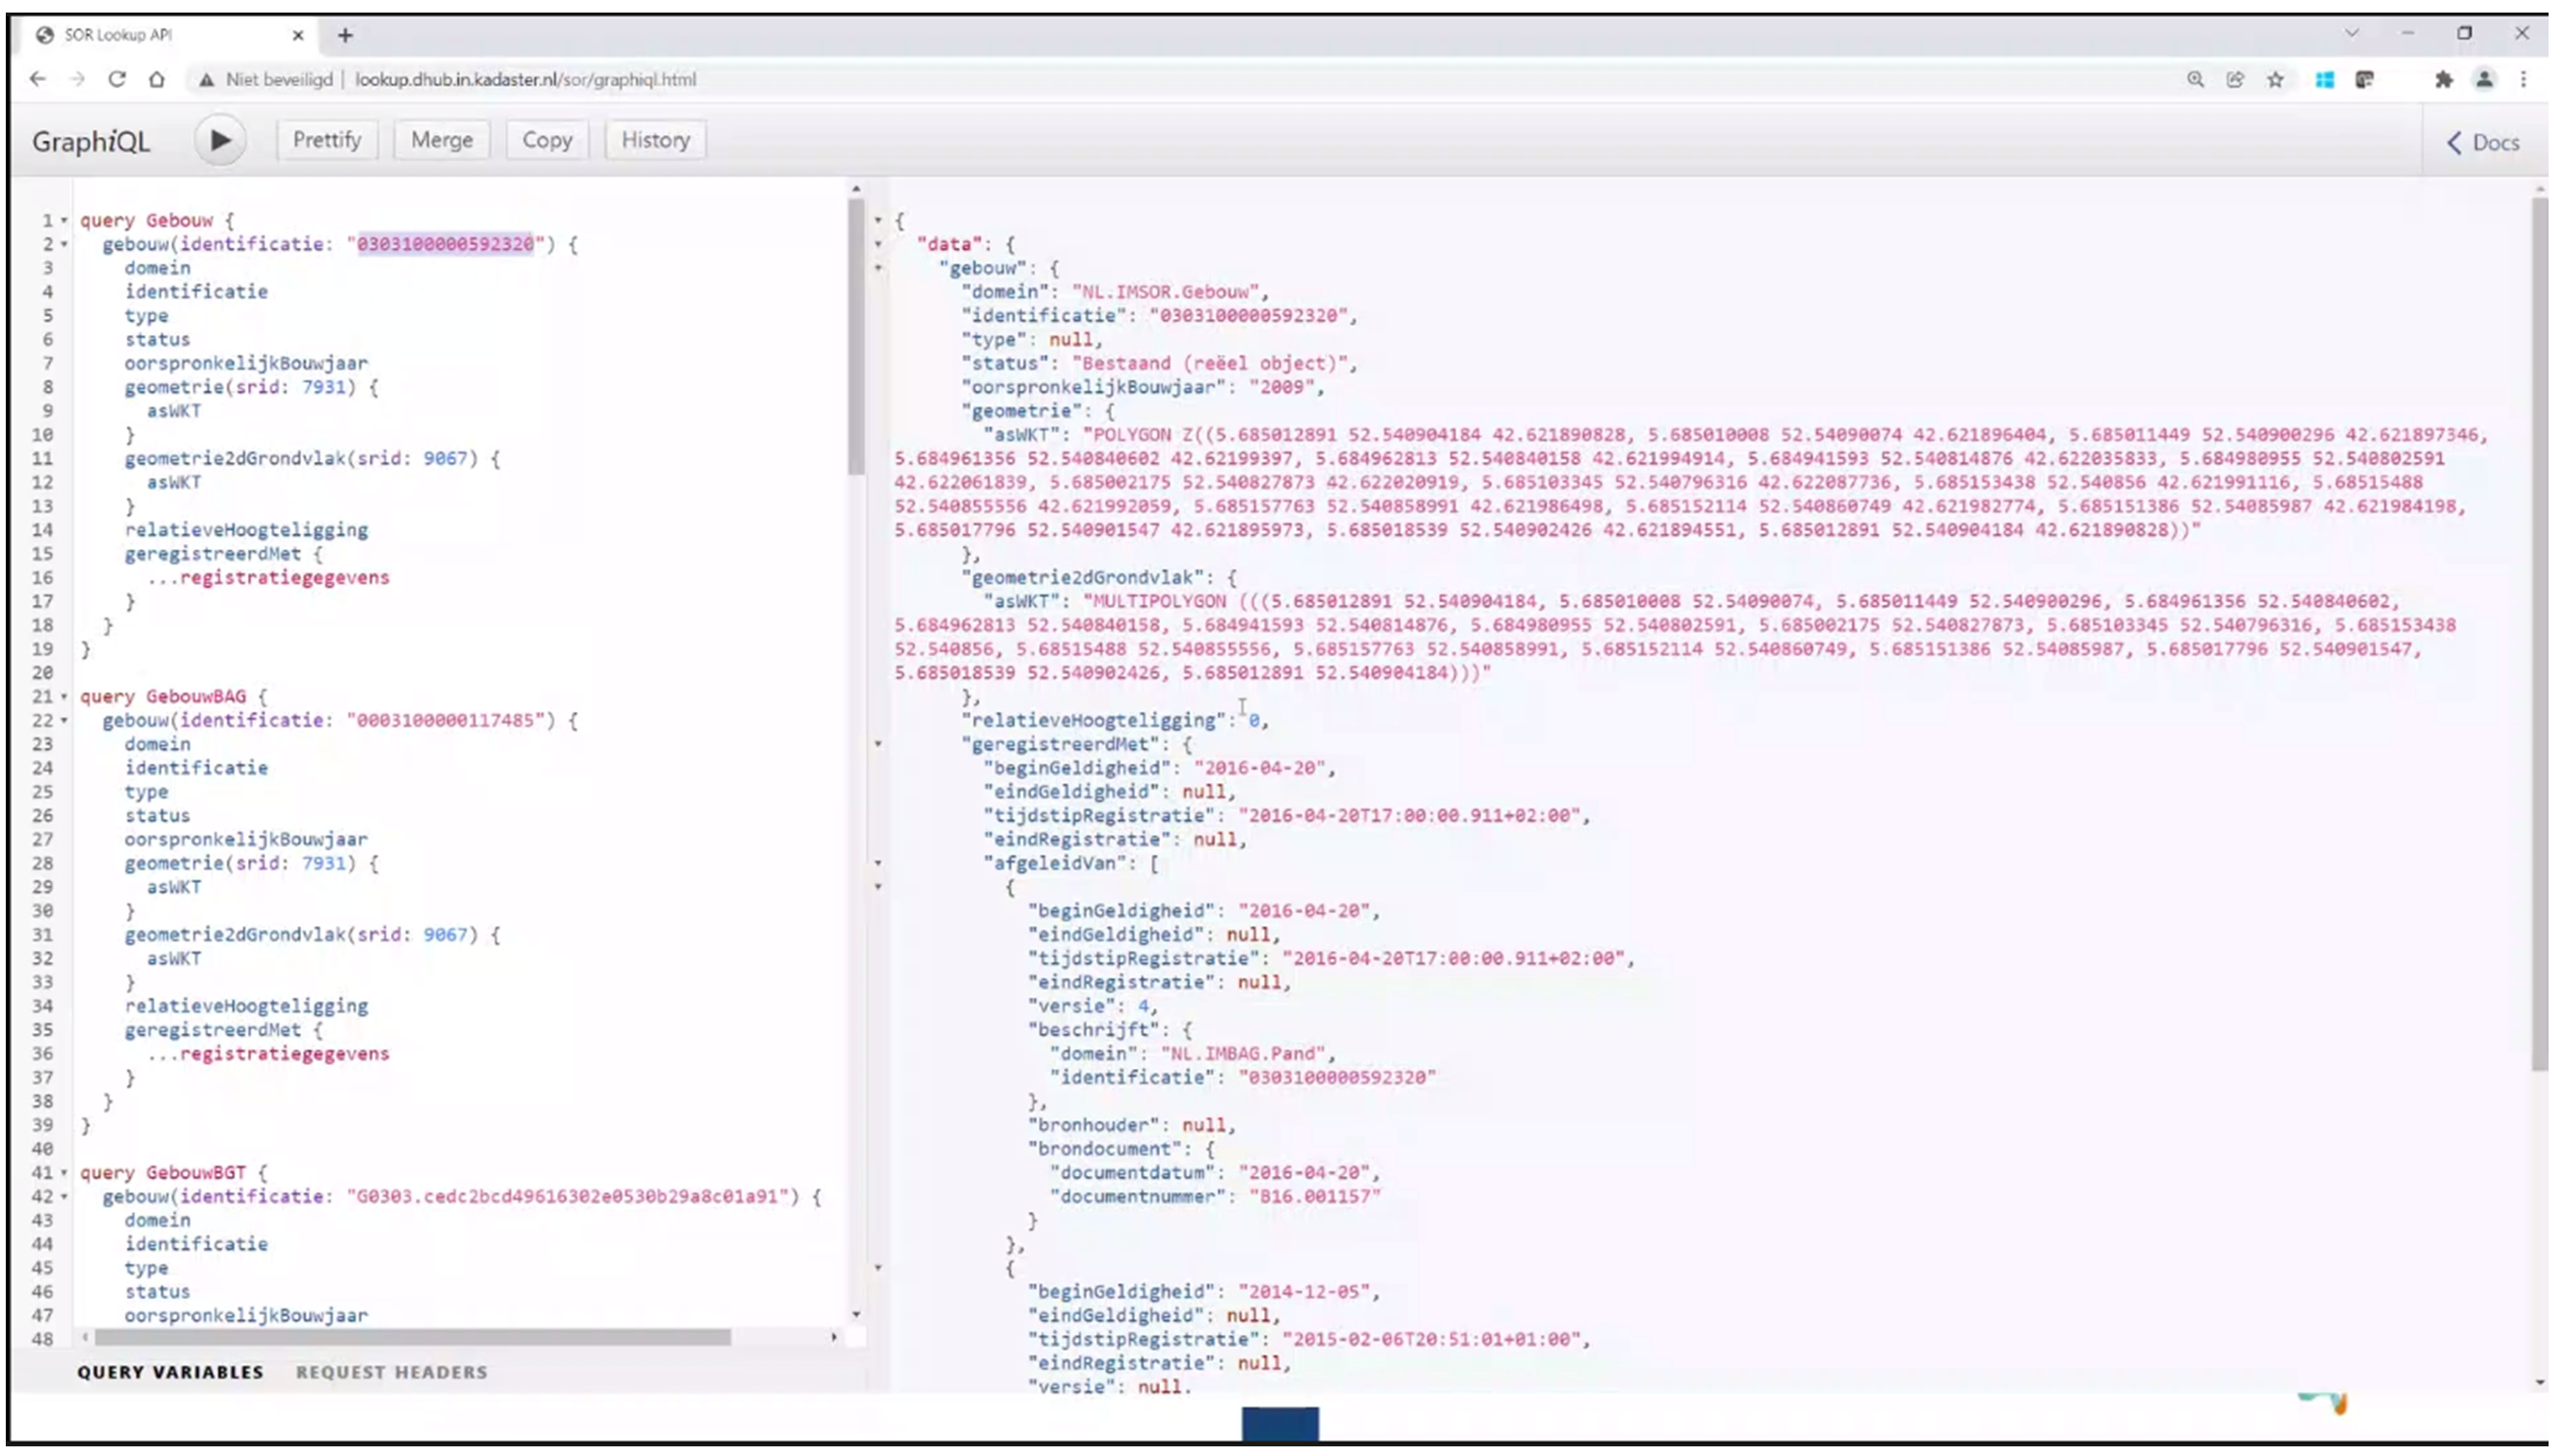Click the "NL.IMSOR.Gebouw" domein value
This screenshot has width=2564, height=1456.
point(1166,292)
